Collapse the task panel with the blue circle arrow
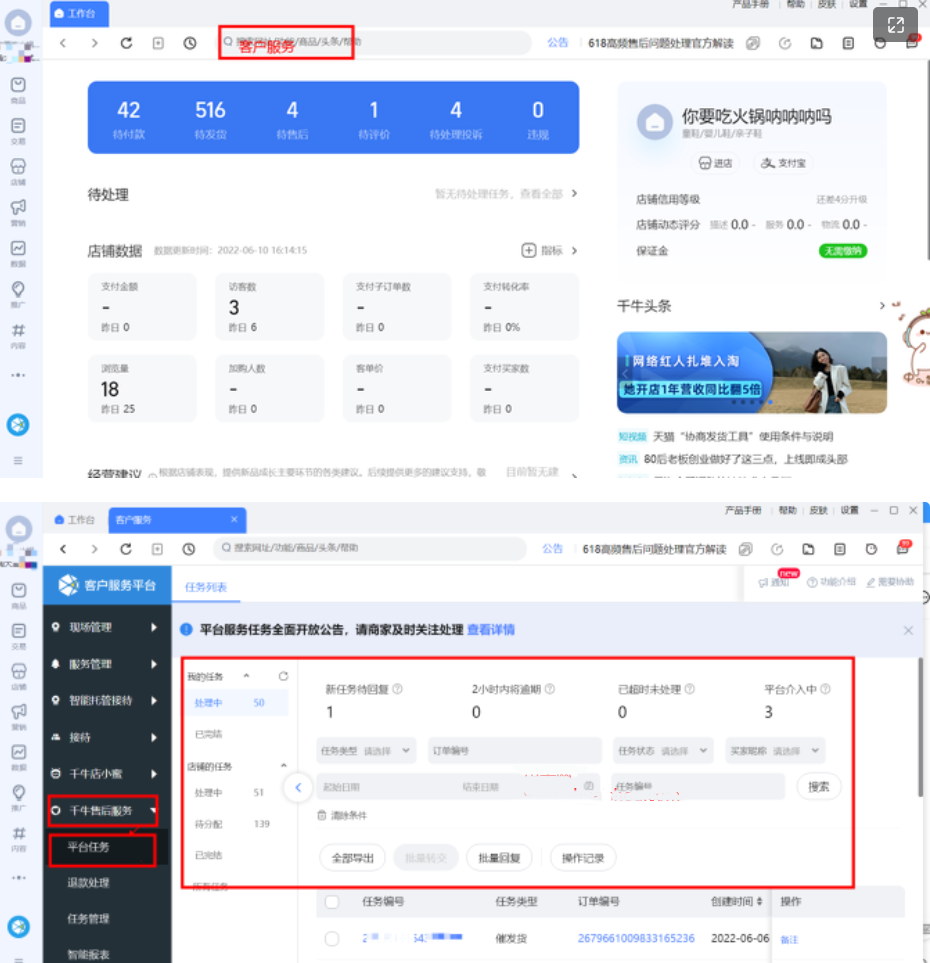Image resolution: width=930 pixels, height=963 pixels. pos(298,788)
